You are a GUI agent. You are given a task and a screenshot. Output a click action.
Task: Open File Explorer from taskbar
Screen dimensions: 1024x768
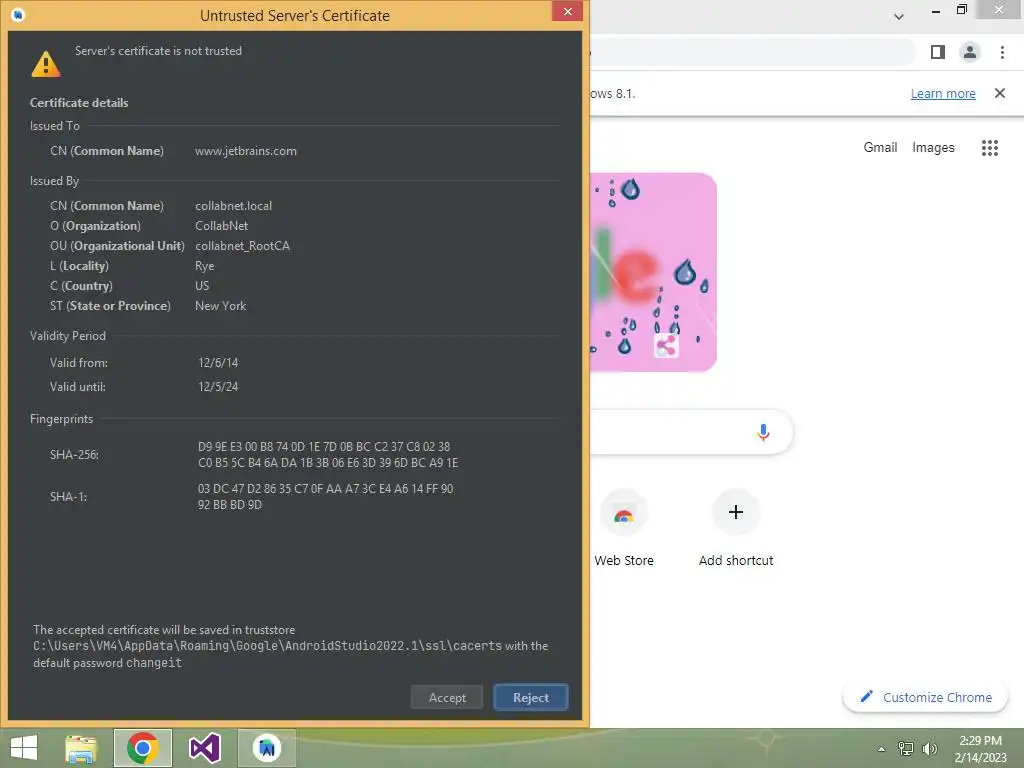pyautogui.click(x=81, y=748)
